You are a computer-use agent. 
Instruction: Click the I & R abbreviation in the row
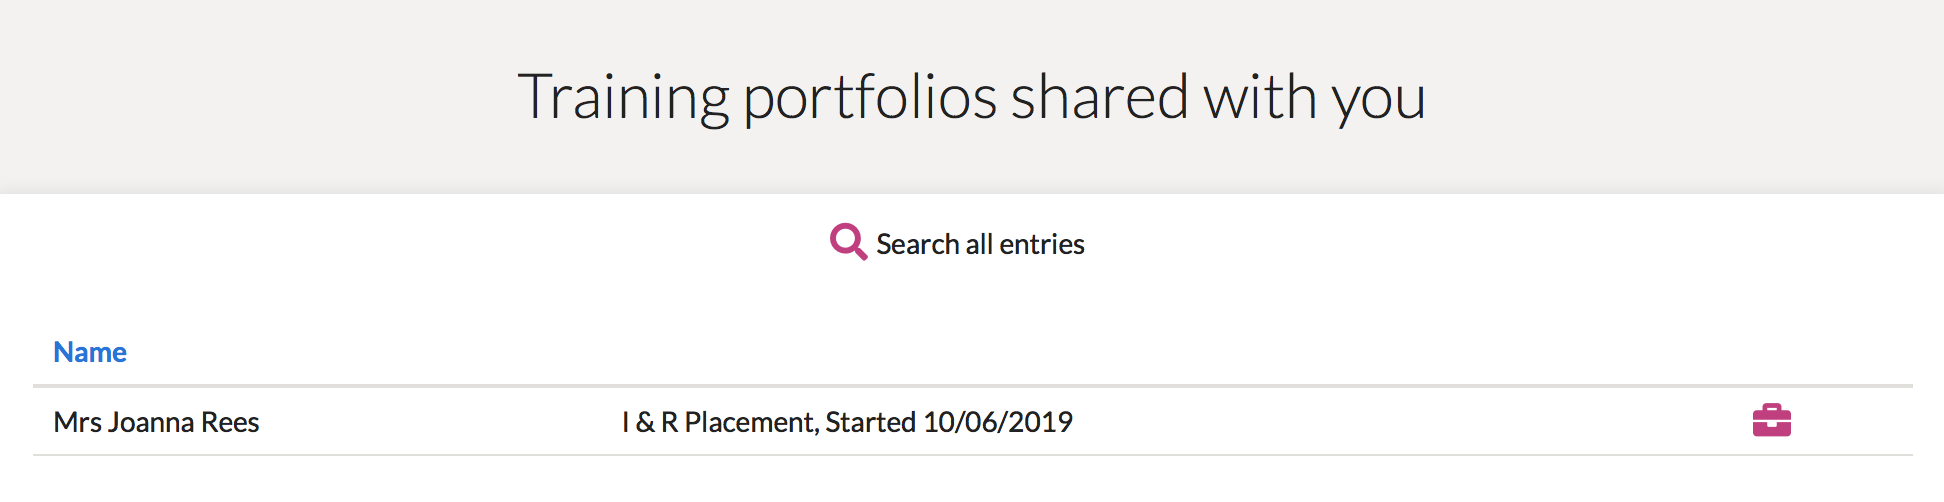(649, 422)
